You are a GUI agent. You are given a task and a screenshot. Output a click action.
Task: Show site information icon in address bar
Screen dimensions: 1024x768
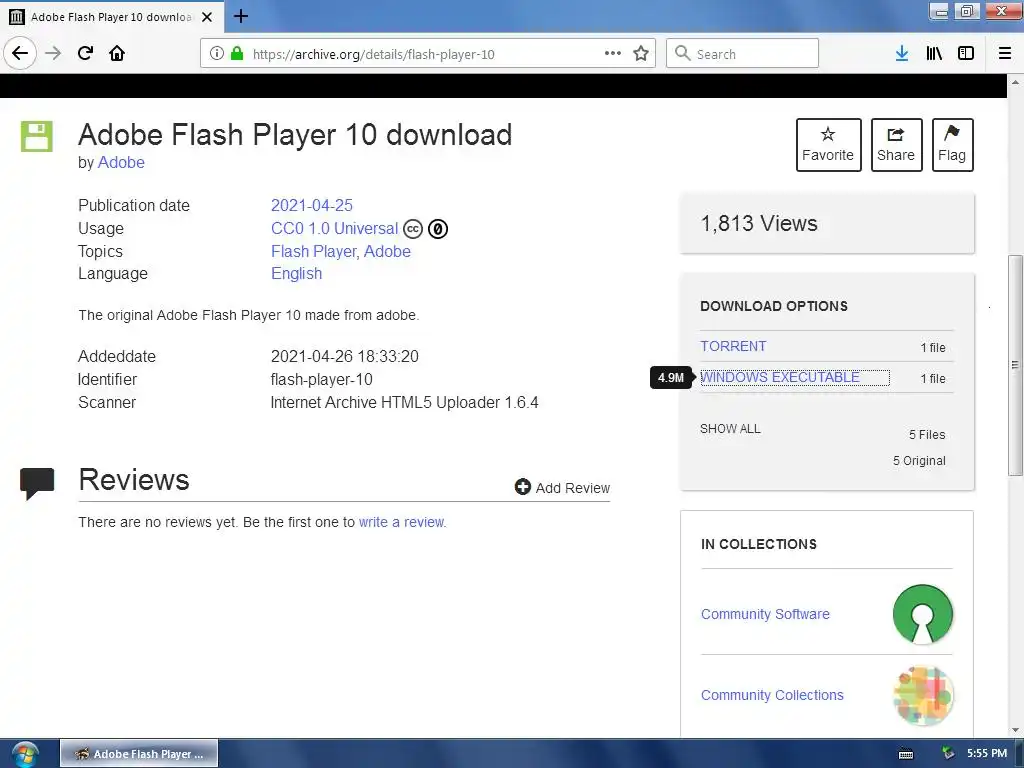pyautogui.click(x=217, y=54)
